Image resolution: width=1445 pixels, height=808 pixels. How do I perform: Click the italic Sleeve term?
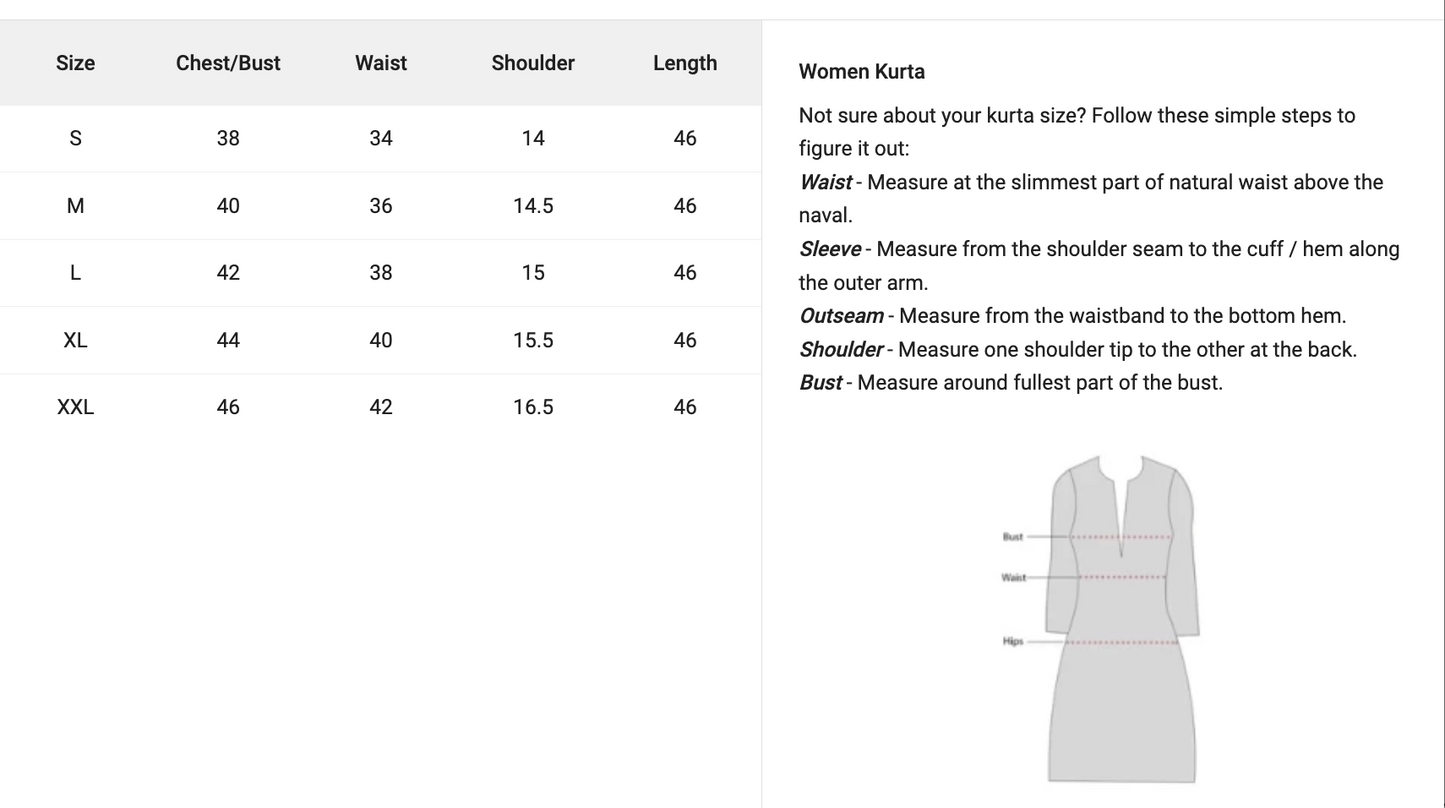(829, 249)
